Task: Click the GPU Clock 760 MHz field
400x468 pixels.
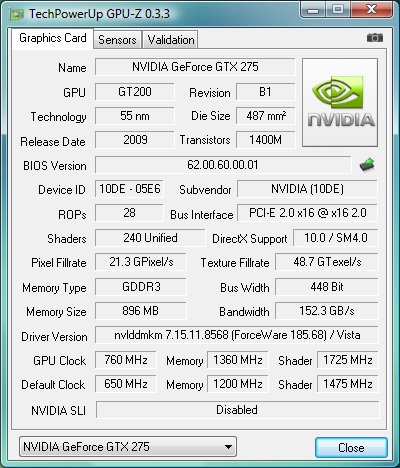Action: 126,360
